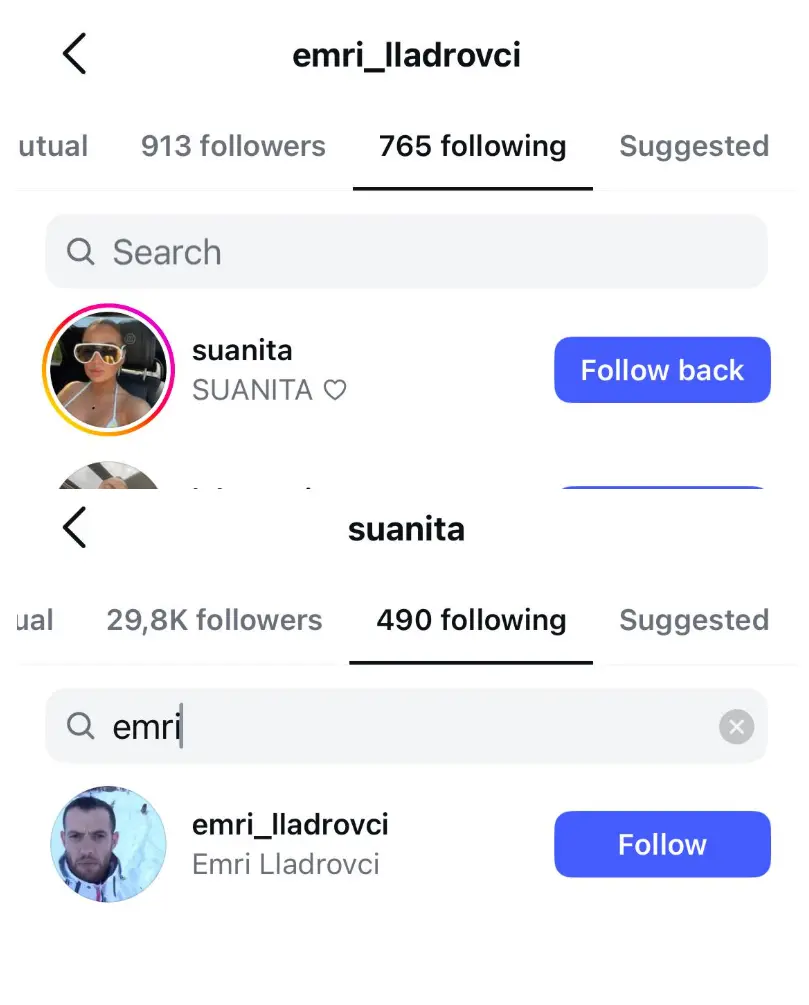Open the suanita username link in the list
The height and width of the screenshot is (1005, 809).
(242, 351)
